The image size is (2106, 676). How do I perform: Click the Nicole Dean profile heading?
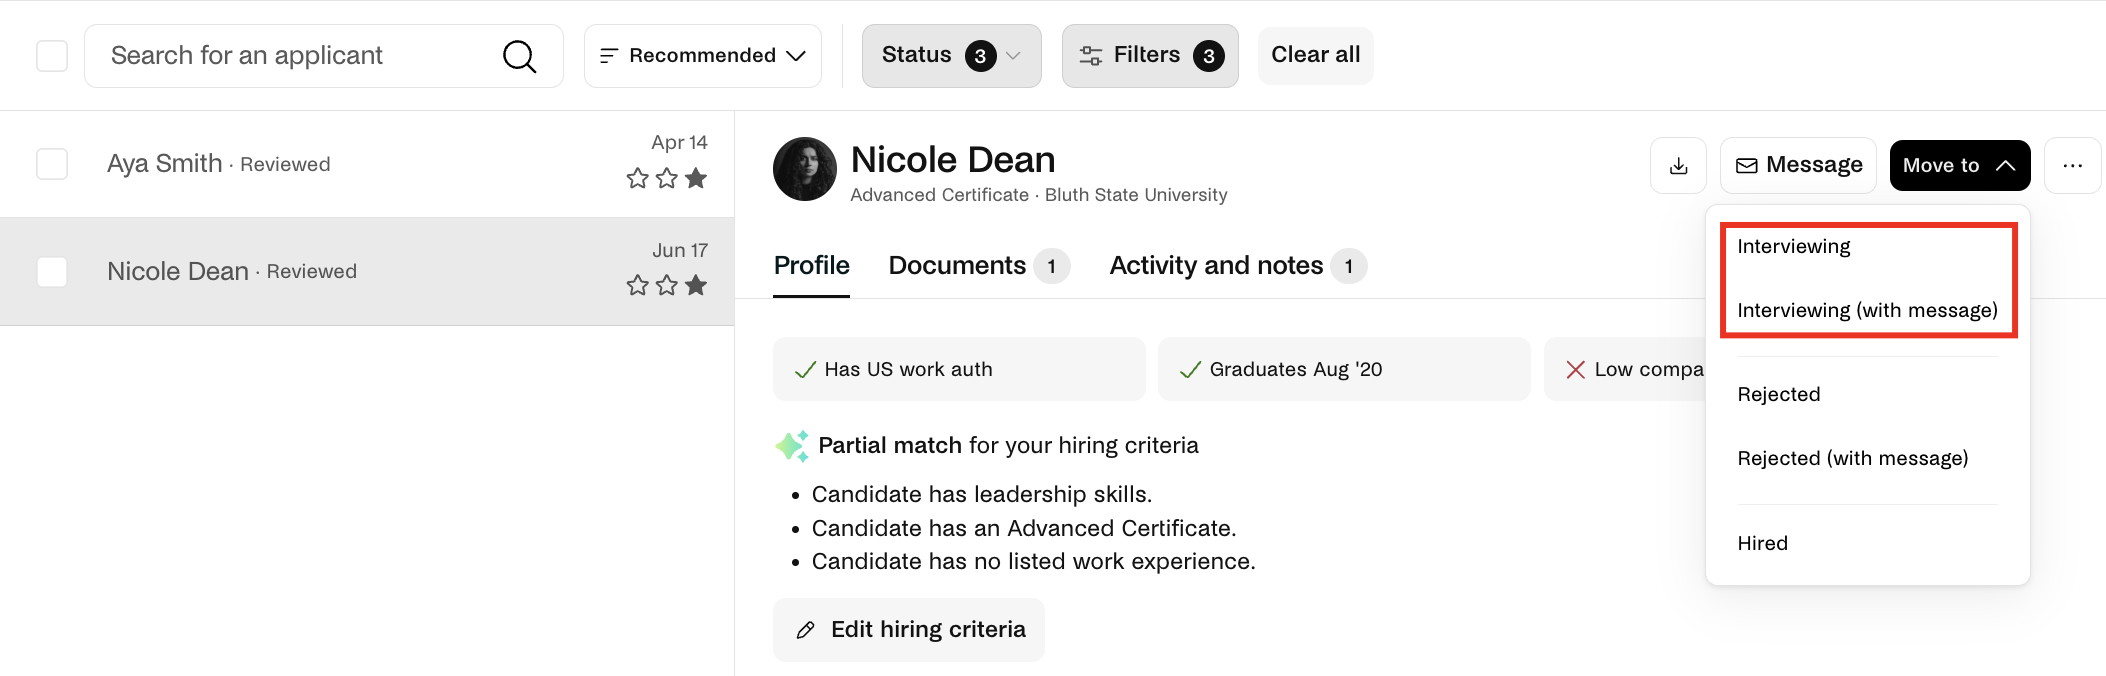pyautogui.click(x=953, y=160)
